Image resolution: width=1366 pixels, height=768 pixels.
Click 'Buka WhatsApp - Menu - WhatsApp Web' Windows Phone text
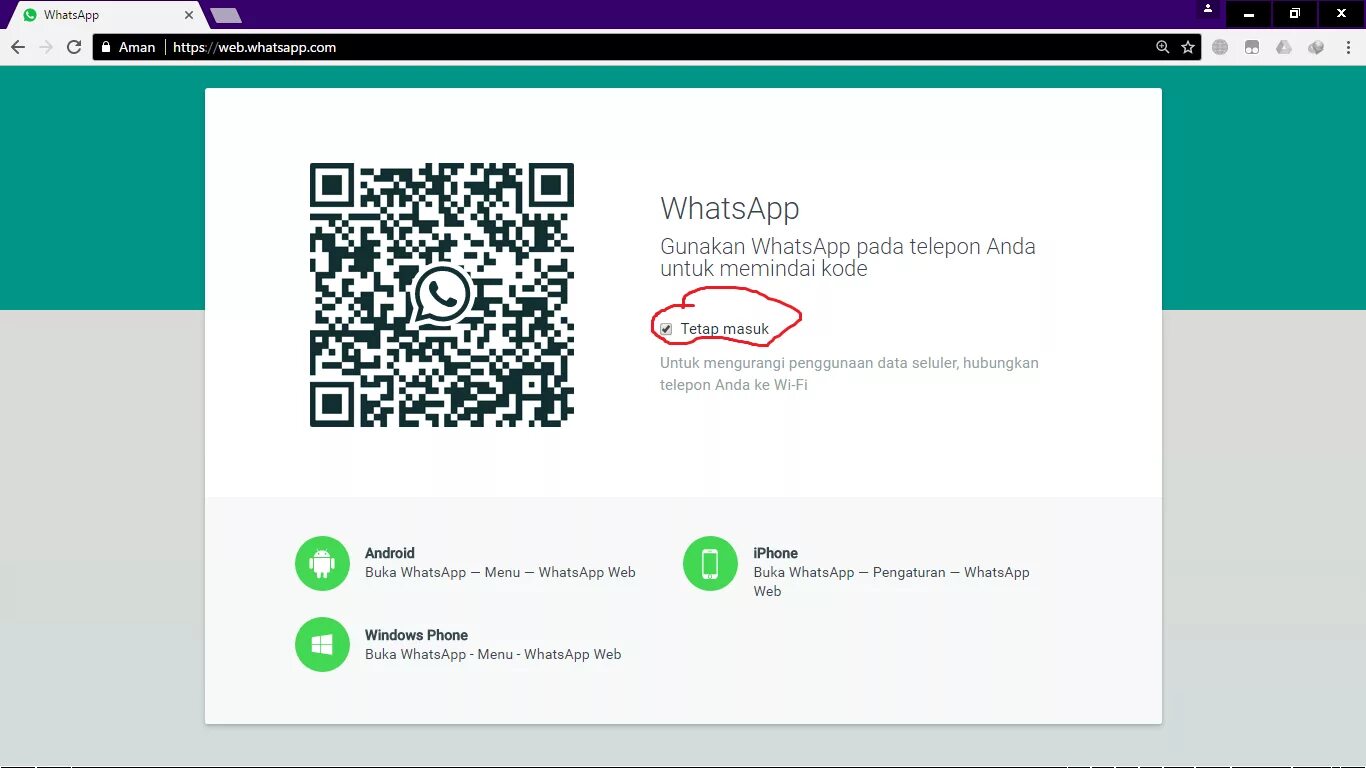click(493, 655)
